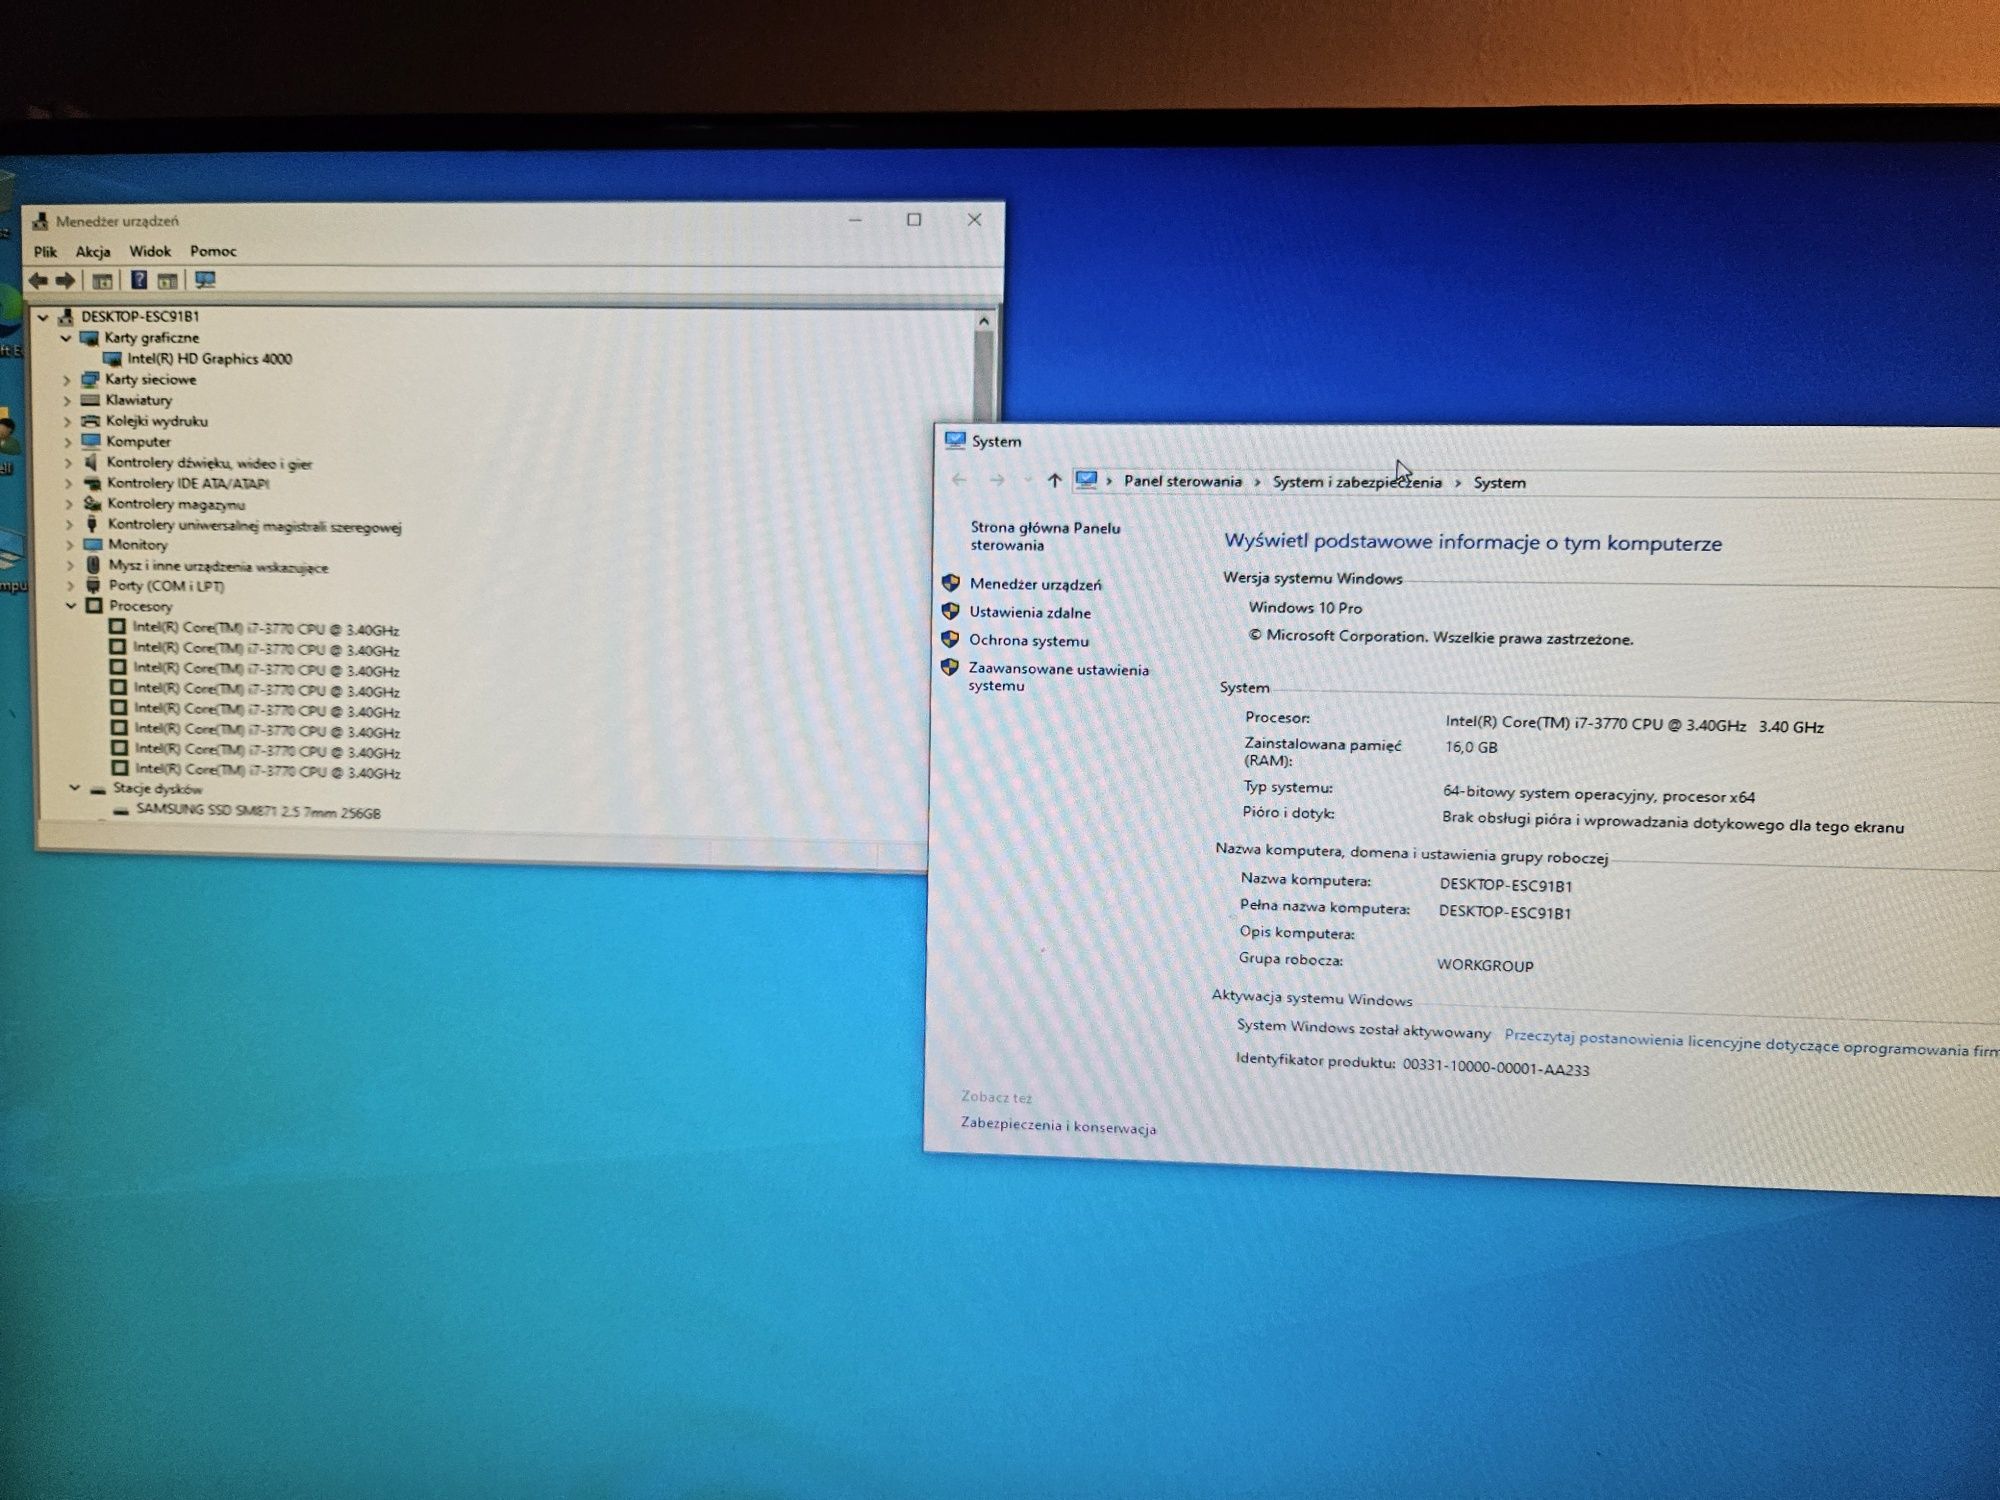2000x1500 pixels.
Task: Click the 16,0 GB installed RAM value
Action: point(1471,747)
